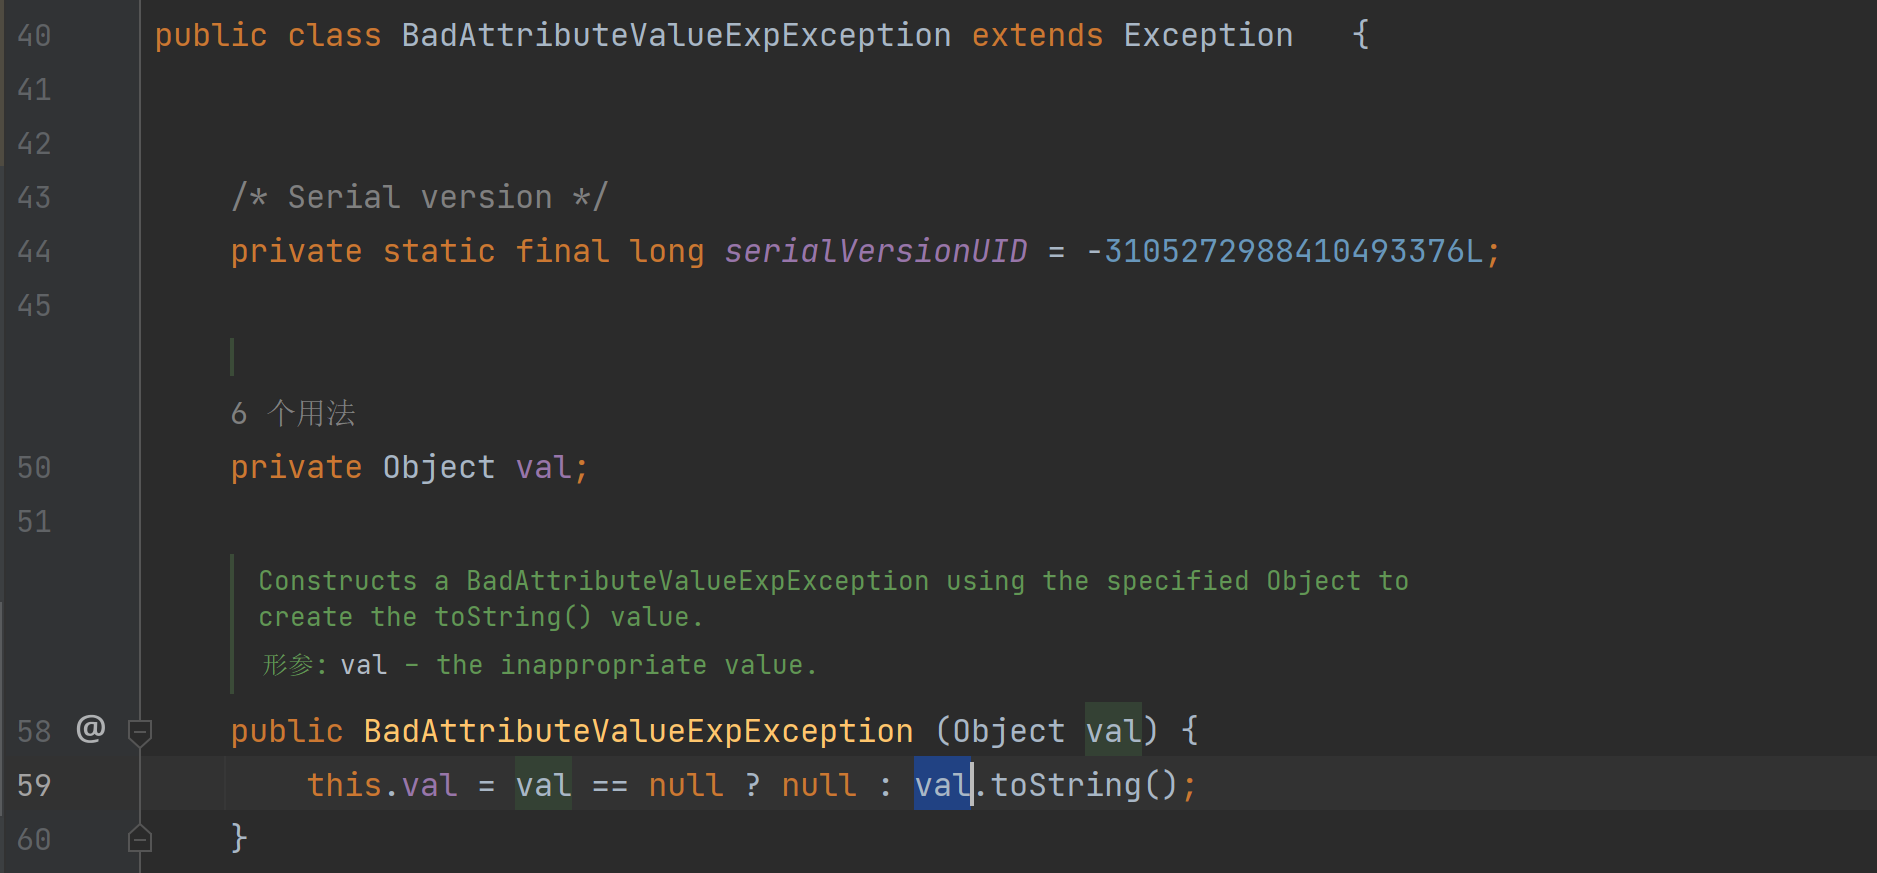The width and height of the screenshot is (1877, 873).
Task: Click line number 40 in the gutter
Action: coord(34,36)
